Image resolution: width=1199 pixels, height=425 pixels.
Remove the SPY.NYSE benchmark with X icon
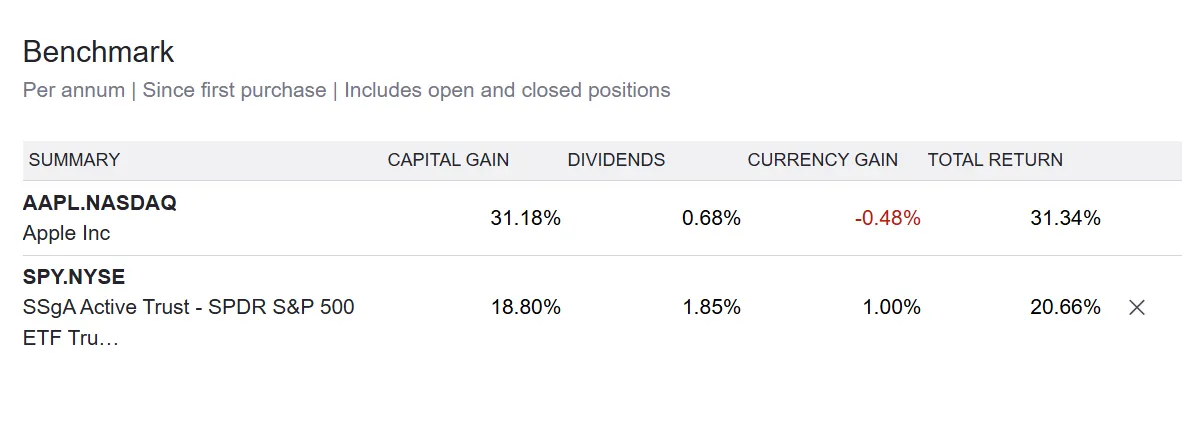click(x=1136, y=308)
